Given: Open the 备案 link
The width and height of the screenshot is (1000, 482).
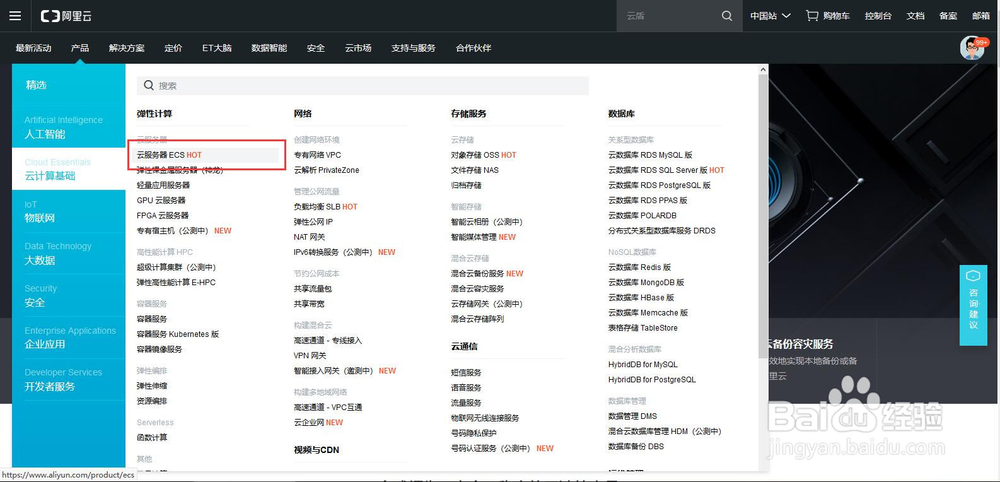Looking at the screenshot, I should (948, 16).
